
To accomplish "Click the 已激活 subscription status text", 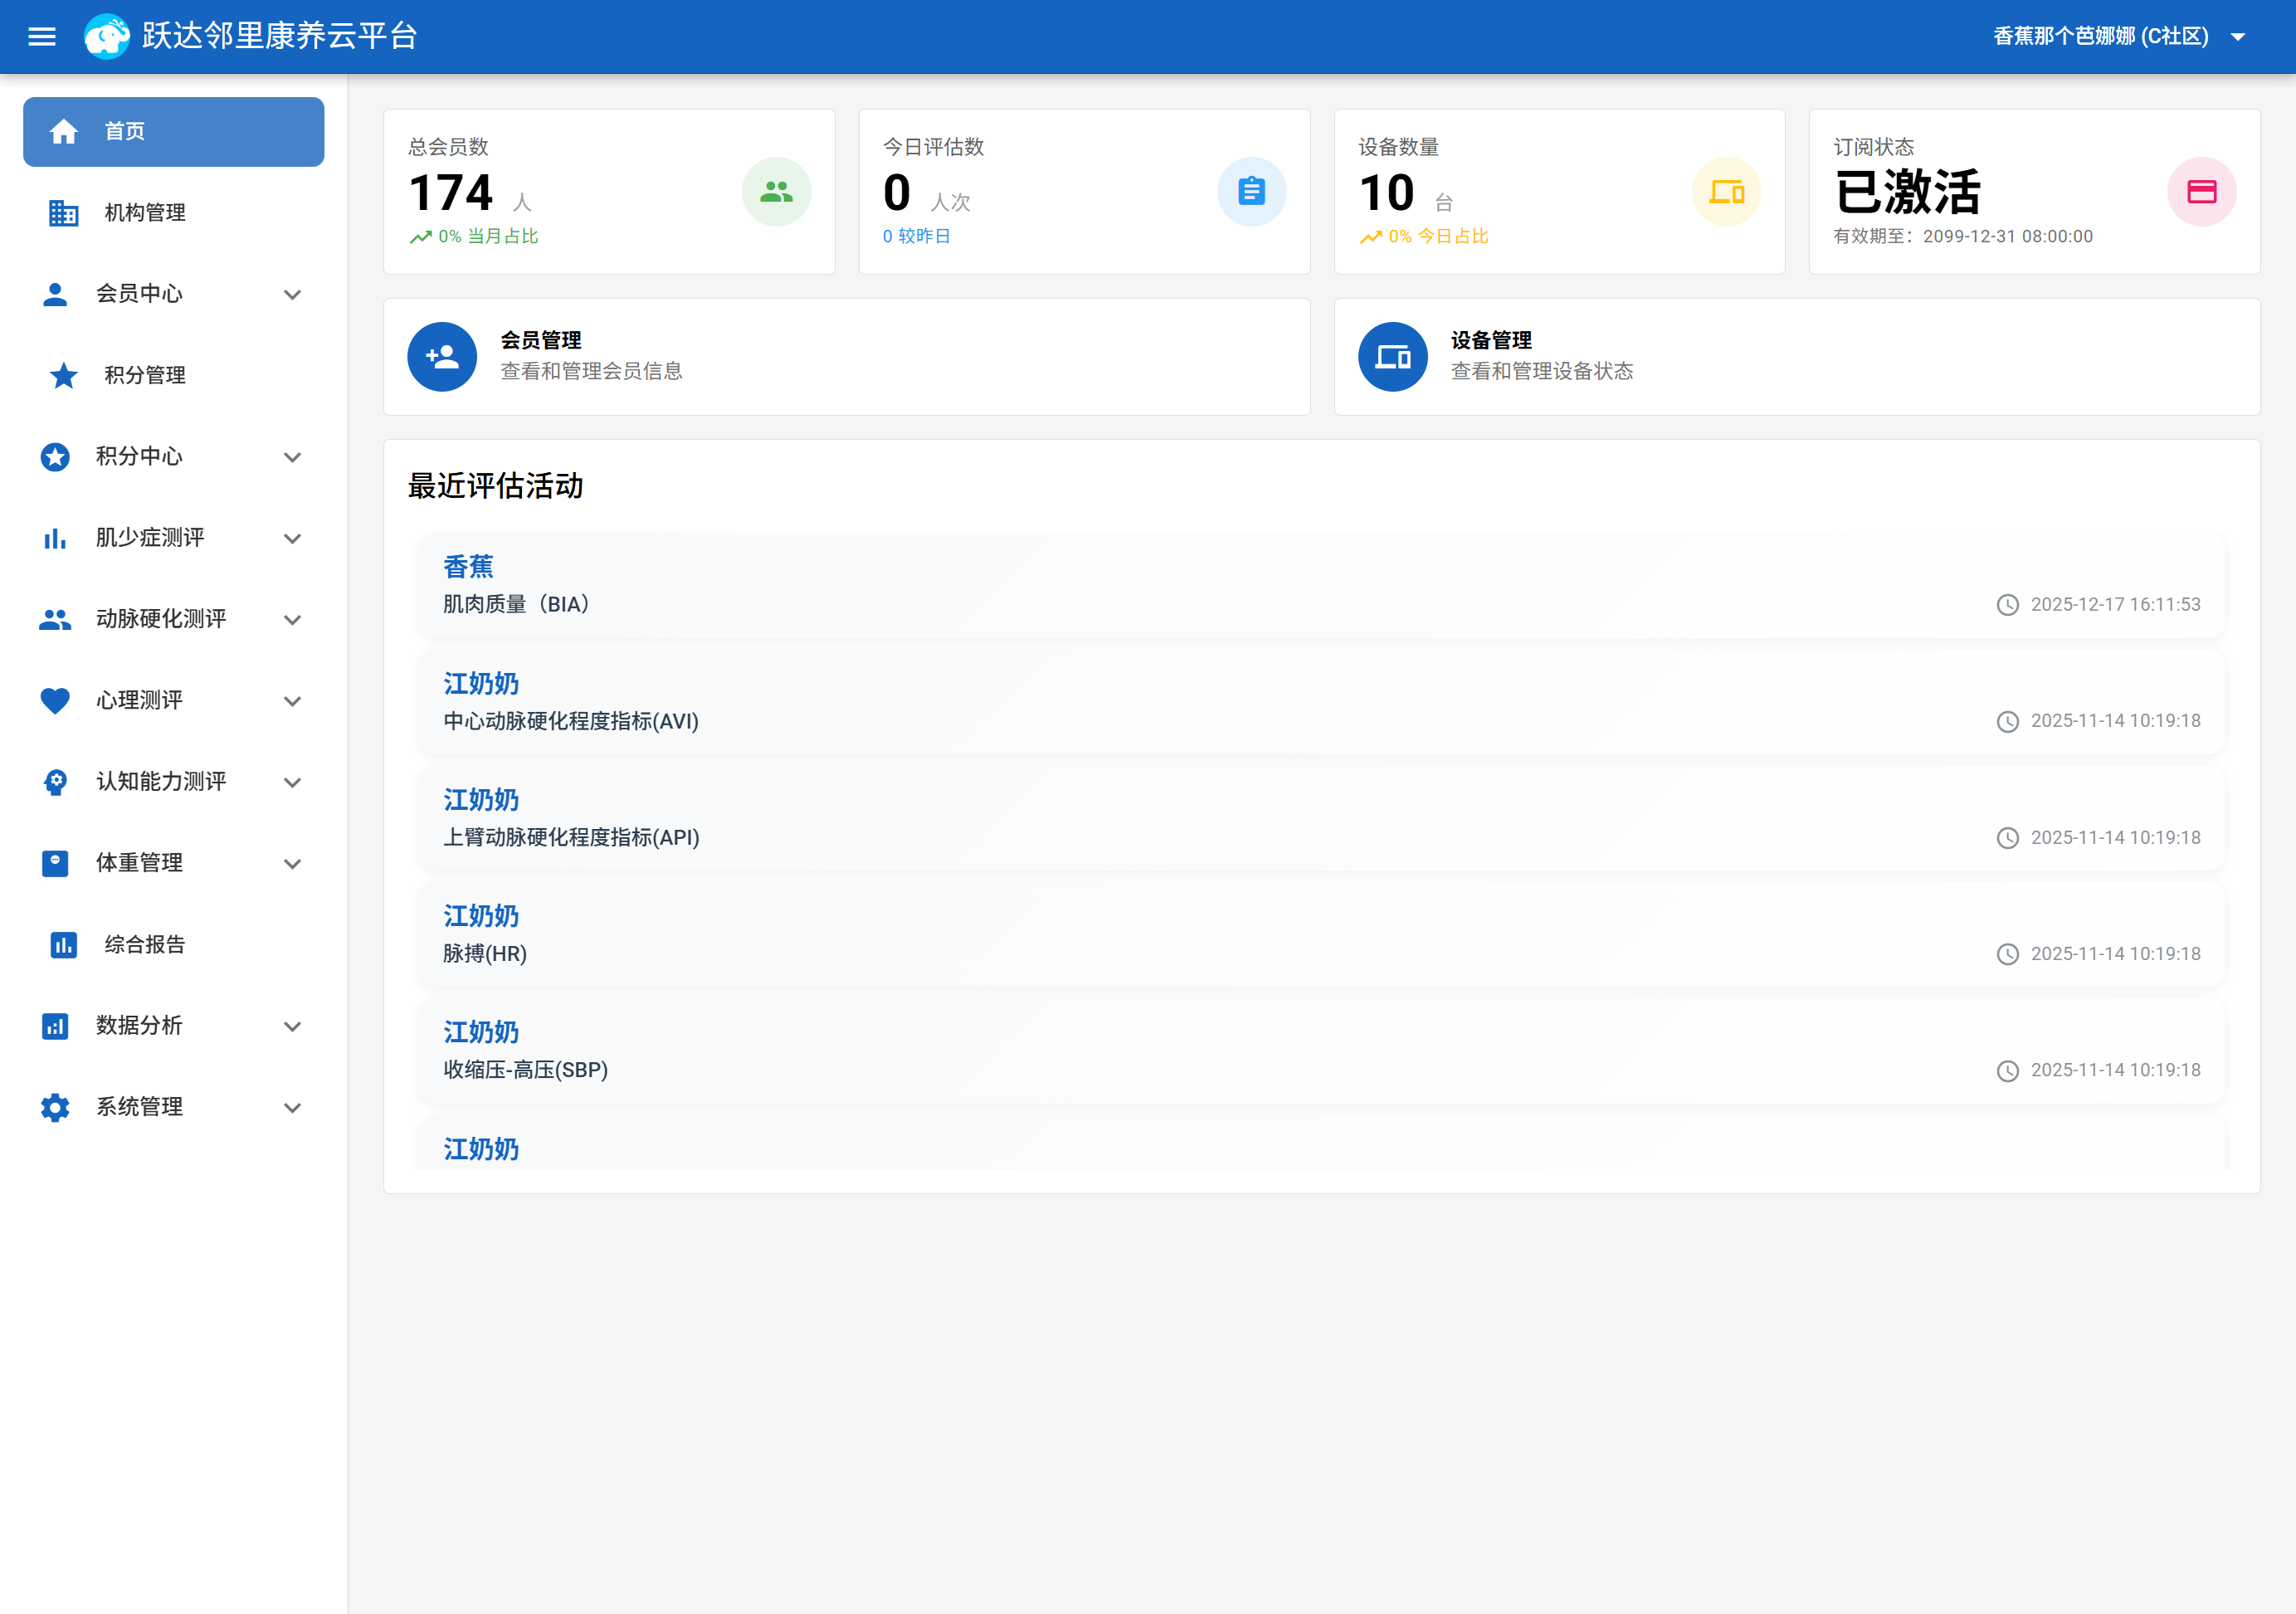I will [x=1907, y=192].
